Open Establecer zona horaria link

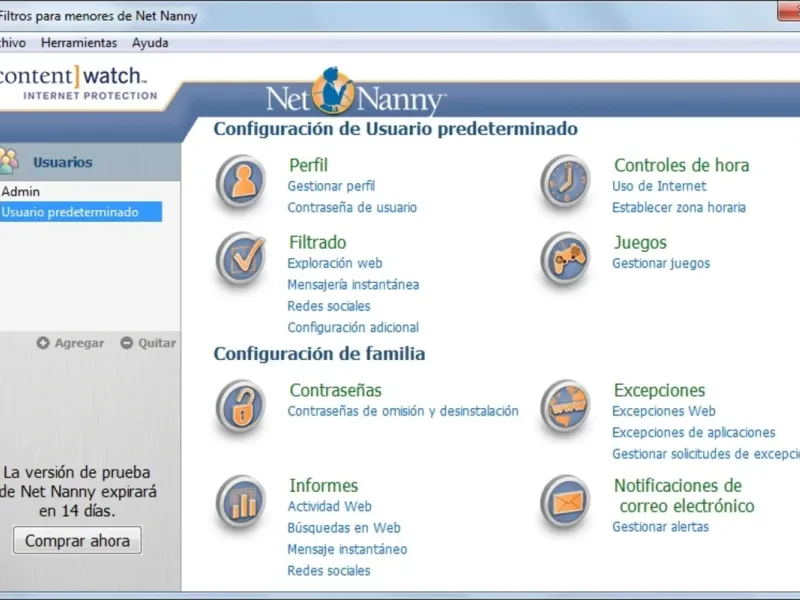point(679,207)
